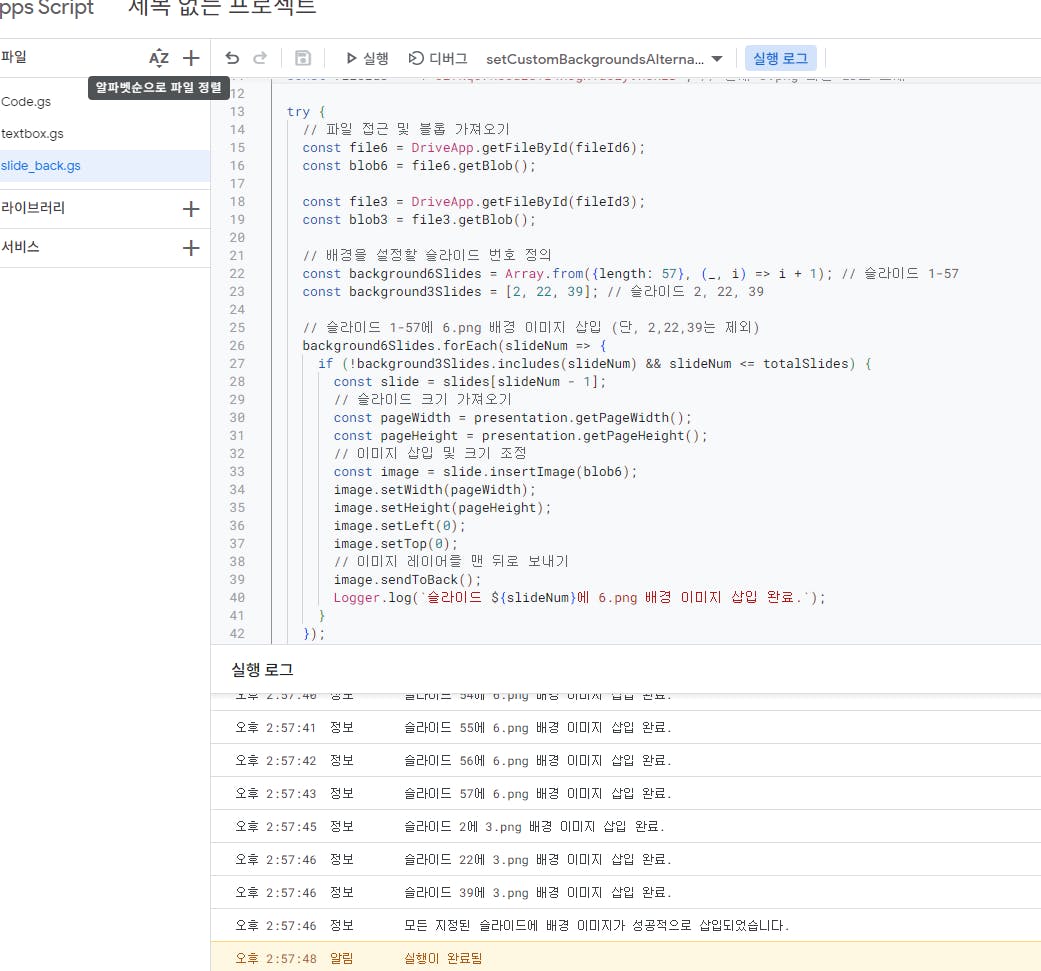The height and width of the screenshot is (971, 1041).
Task: Click the 라이브러리 section label
Action: [33, 208]
